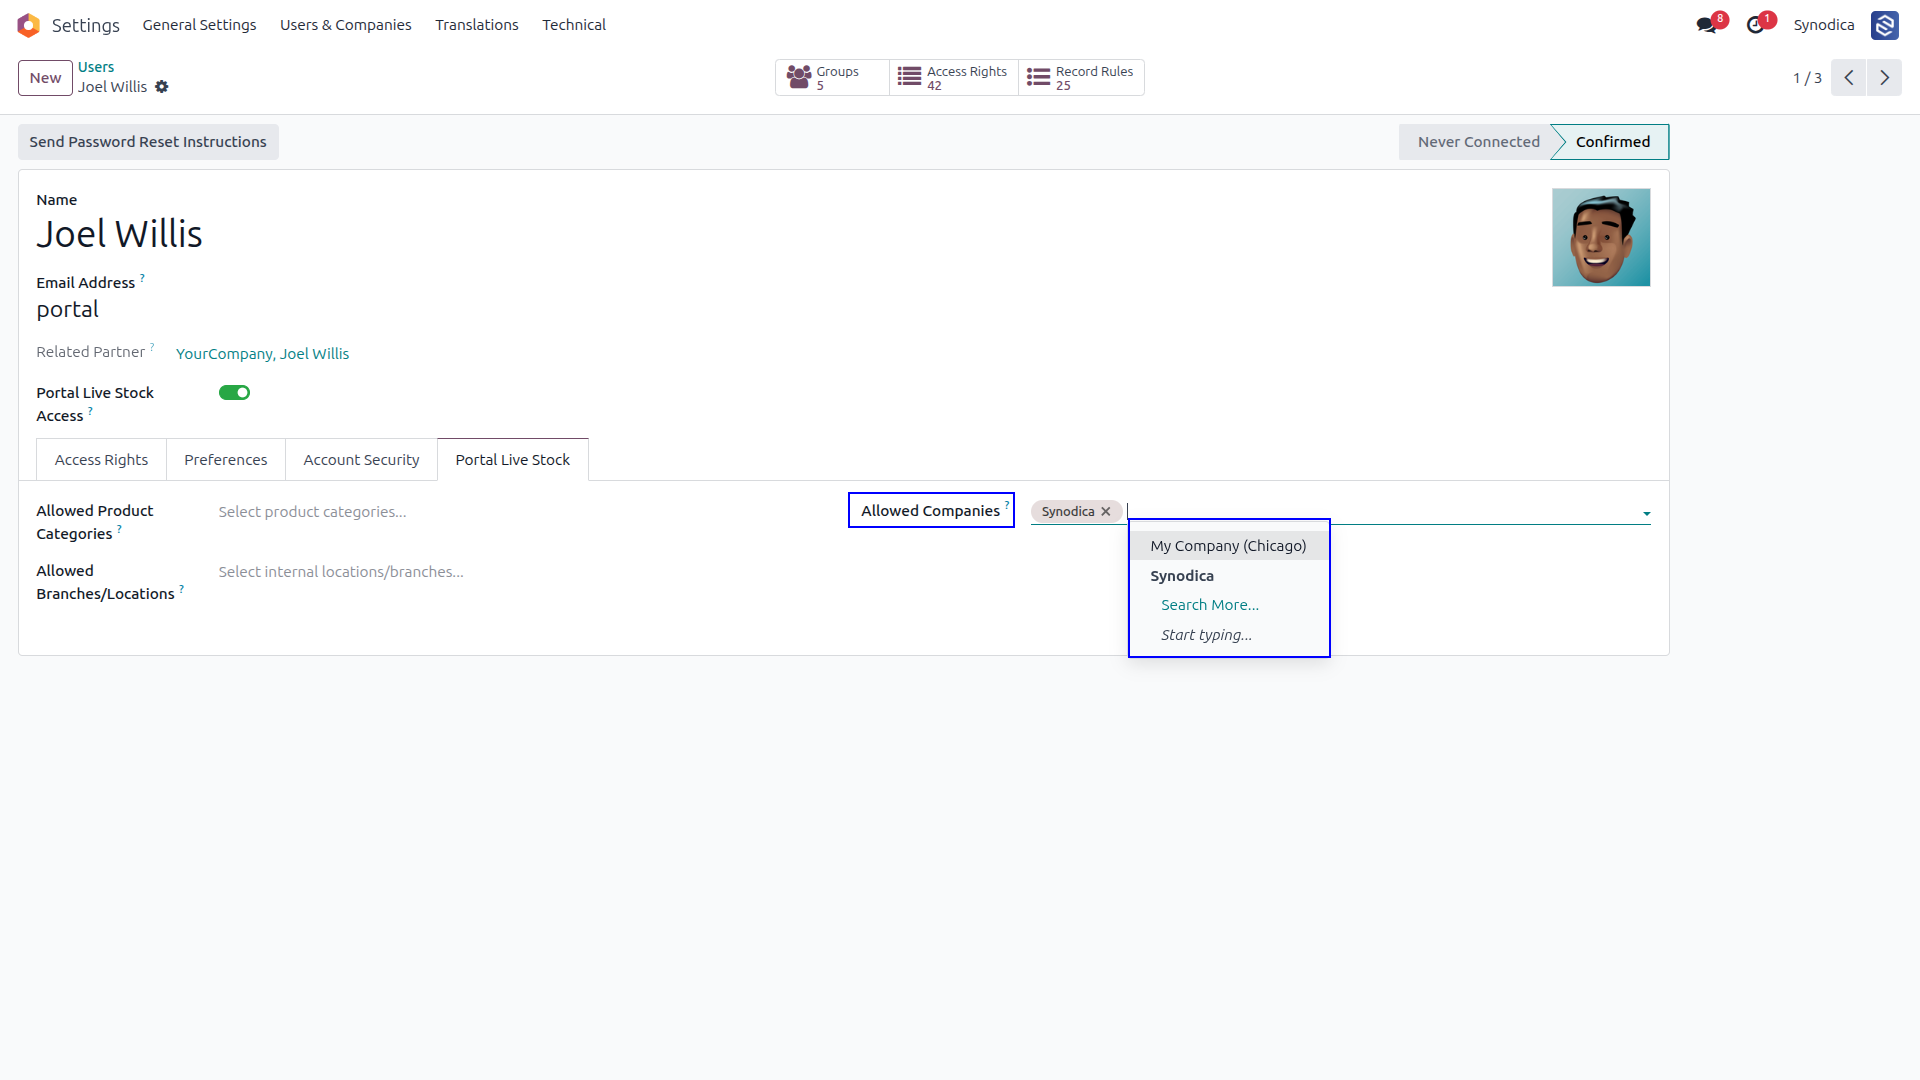Focus the Allowed Product Categories field
Screen dimensions: 1920x1080
(520, 512)
